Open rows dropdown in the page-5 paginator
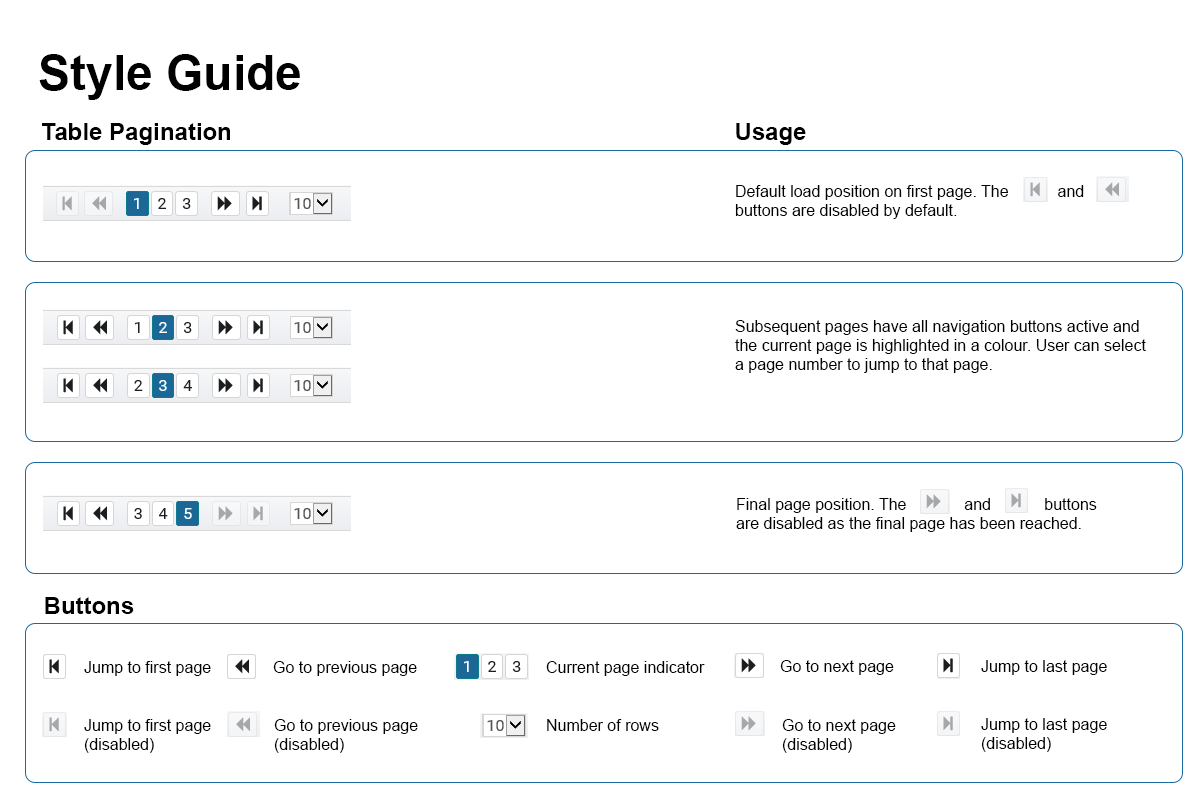This screenshot has width=1200, height=800. point(311,514)
